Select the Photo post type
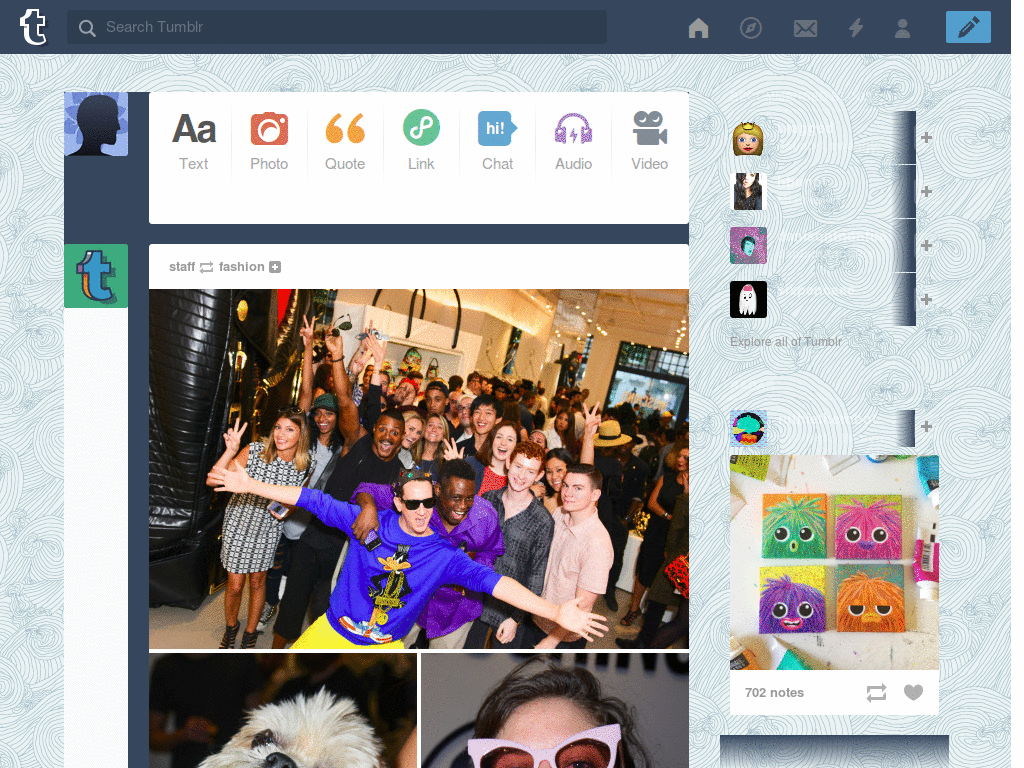 tap(269, 140)
